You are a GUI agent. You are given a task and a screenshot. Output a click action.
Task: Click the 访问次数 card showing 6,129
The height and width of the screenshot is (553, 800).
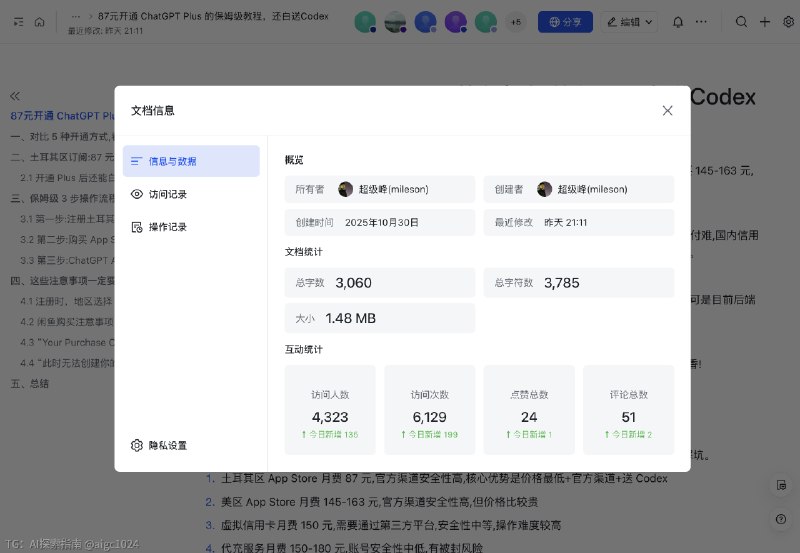point(430,410)
